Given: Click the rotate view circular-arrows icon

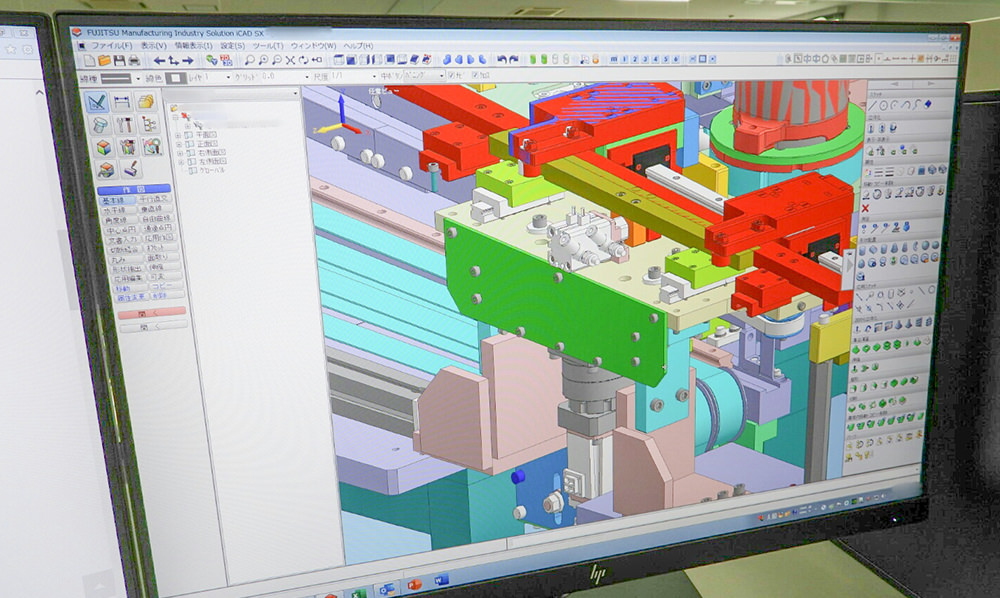Looking at the screenshot, I should (x=304, y=60).
